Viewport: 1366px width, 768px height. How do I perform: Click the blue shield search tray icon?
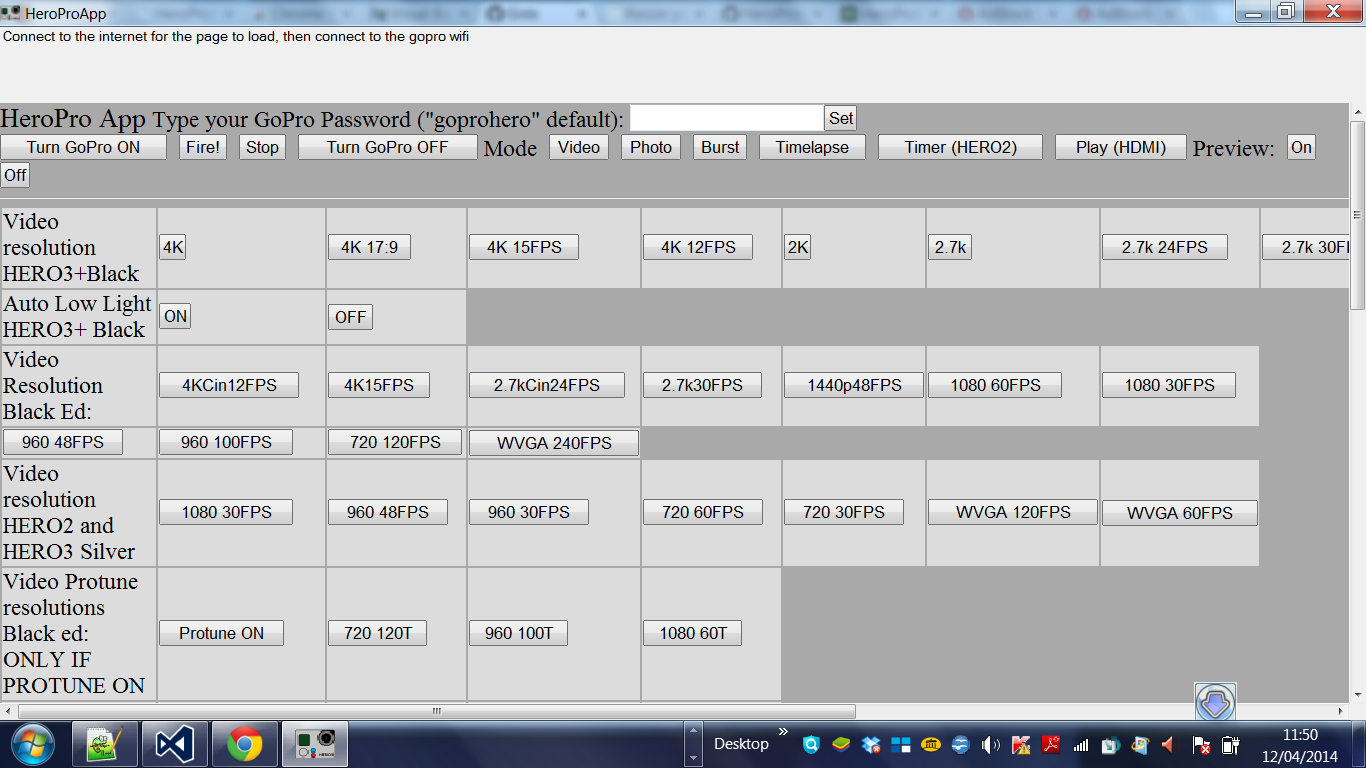pyautogui.click(x=811, y=745)
